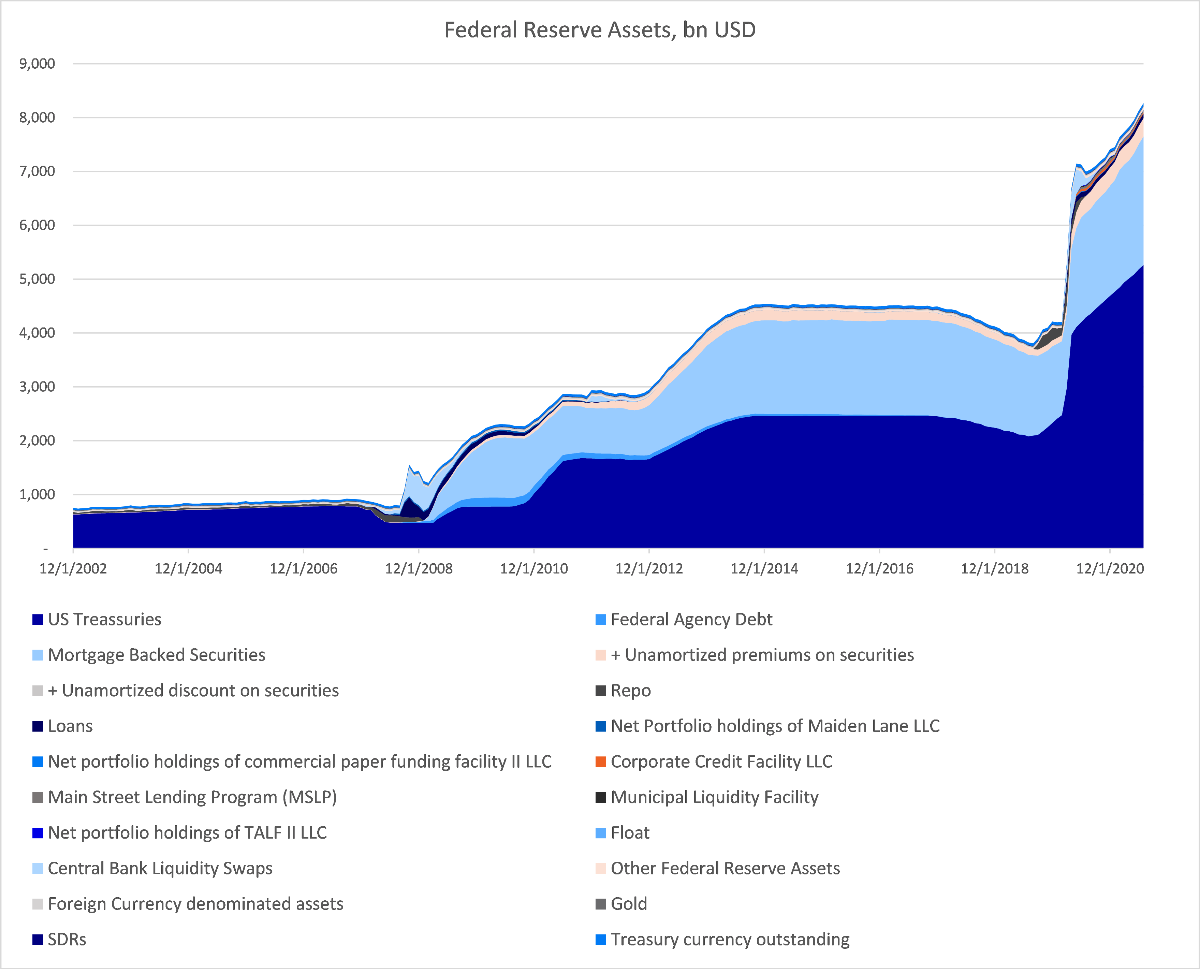Click the Central Bank Liquidity Swaps legend entry
The height and width of the screenshot is (969, 1200).
(160, 868)
